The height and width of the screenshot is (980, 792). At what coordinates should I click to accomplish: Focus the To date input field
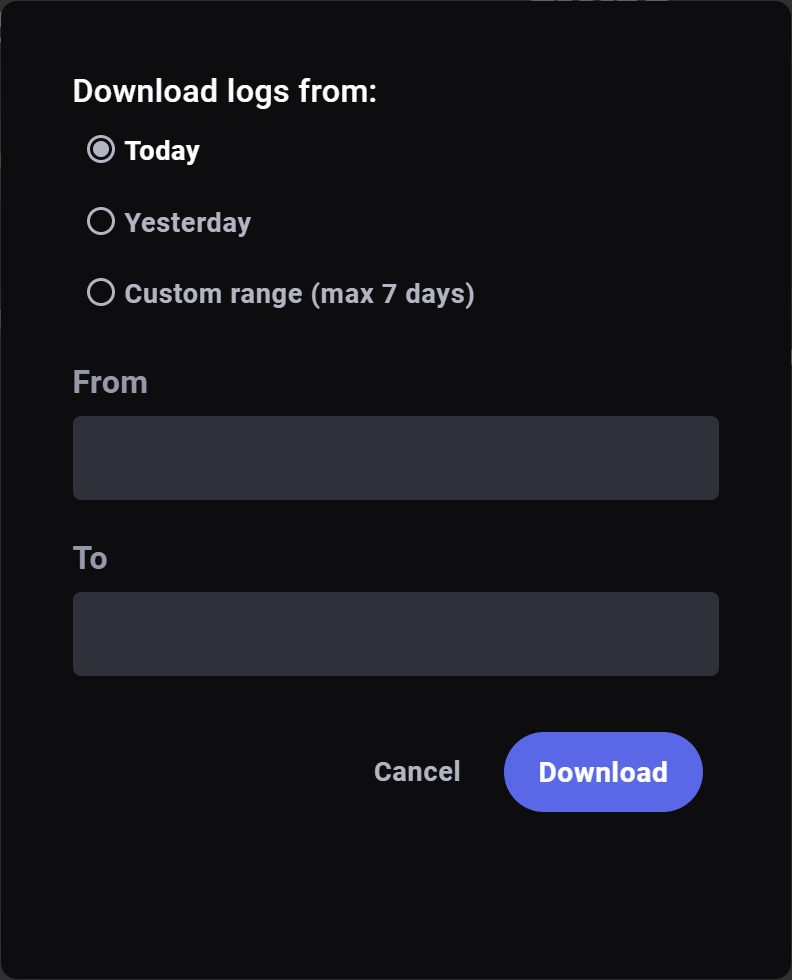(x=396, y=634)
